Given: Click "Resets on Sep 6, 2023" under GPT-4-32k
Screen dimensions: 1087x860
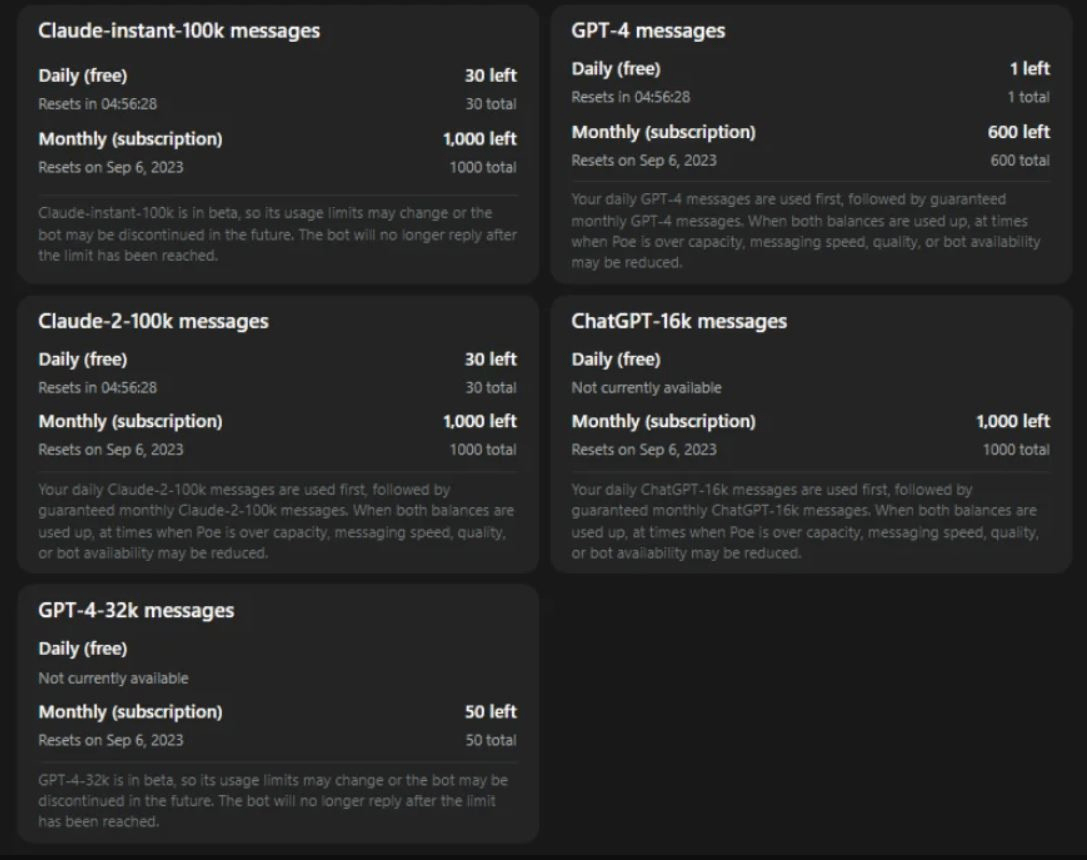Looking at the screenshot, I should (x=111, y=741).
